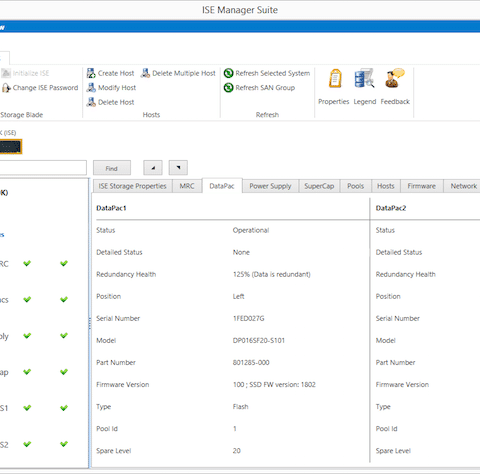The width and height of the screenshot is (480, 474).
Task: Click the Create Host icon
Action: (x=91, y=73)
